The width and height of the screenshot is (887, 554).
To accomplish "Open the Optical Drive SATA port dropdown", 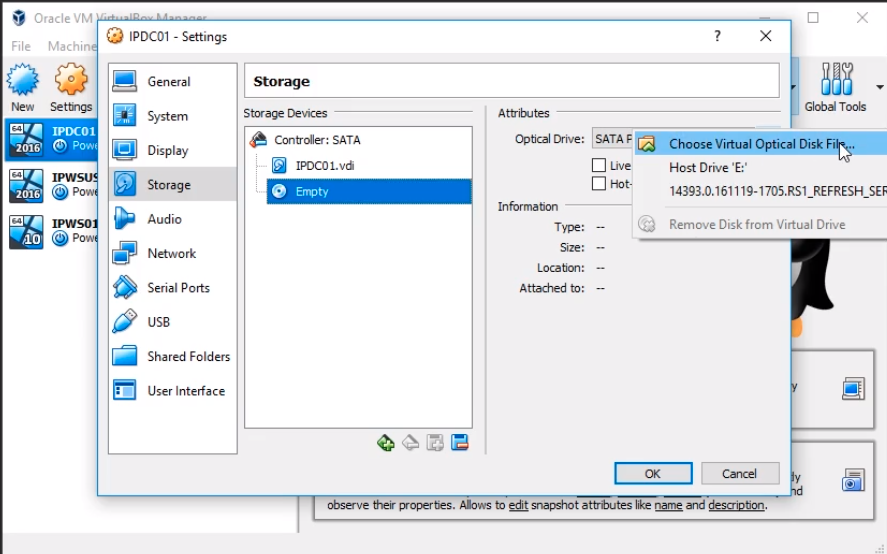I will point(612,139).
